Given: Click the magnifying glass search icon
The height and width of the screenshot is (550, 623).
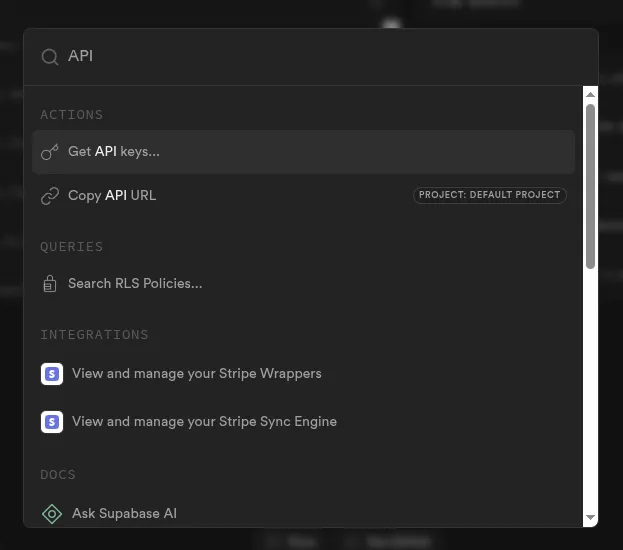Looking at the screenshot, I should (49, 57).
